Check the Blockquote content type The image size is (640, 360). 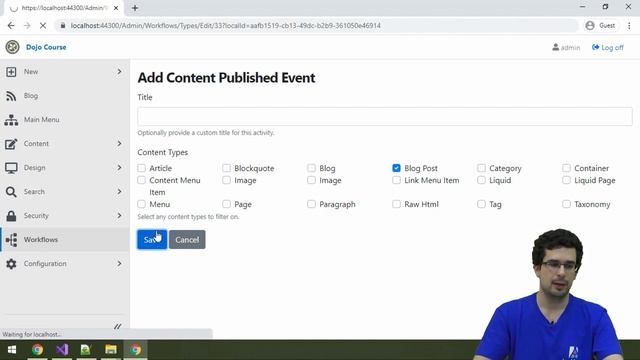(227, 168)
